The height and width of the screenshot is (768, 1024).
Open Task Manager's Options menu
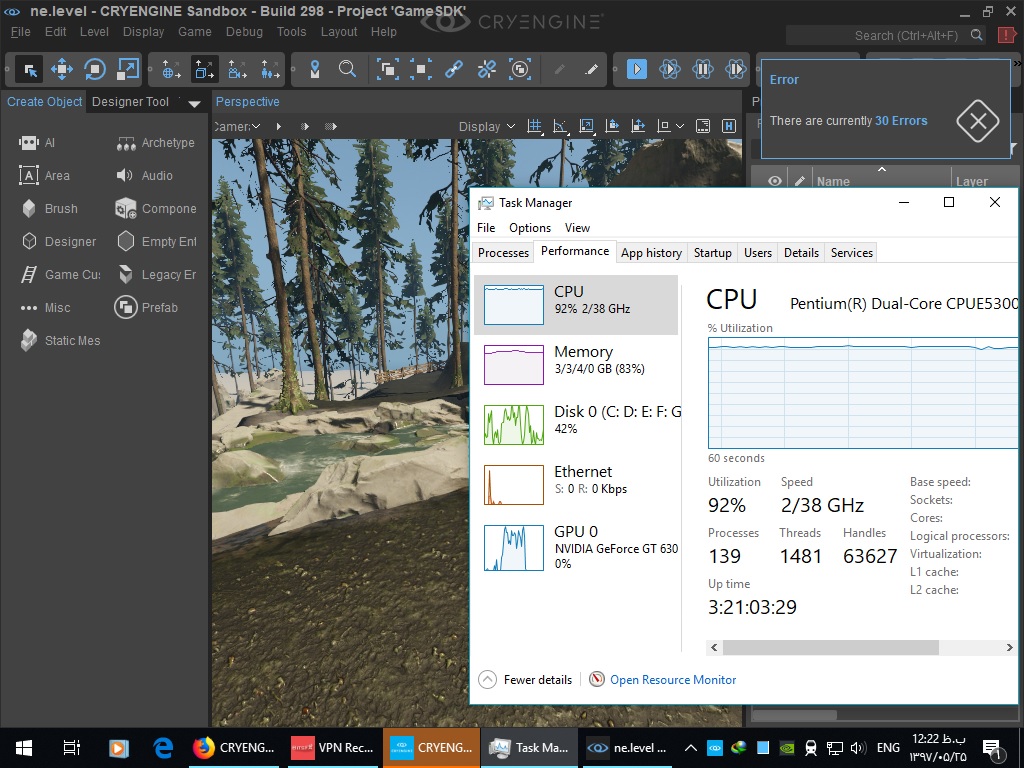(x=530, y=228)
